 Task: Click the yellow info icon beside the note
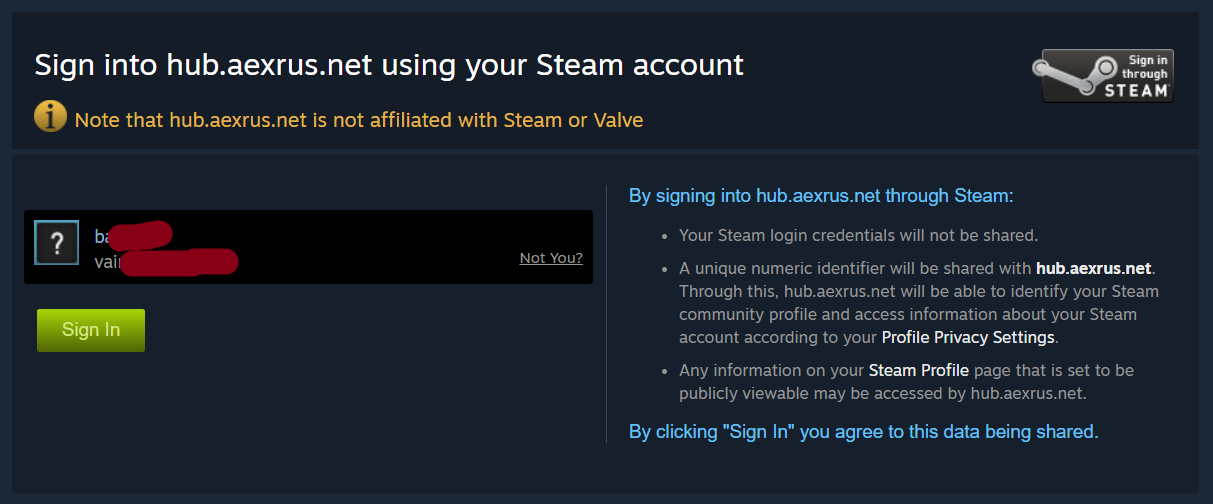[50, 117]
